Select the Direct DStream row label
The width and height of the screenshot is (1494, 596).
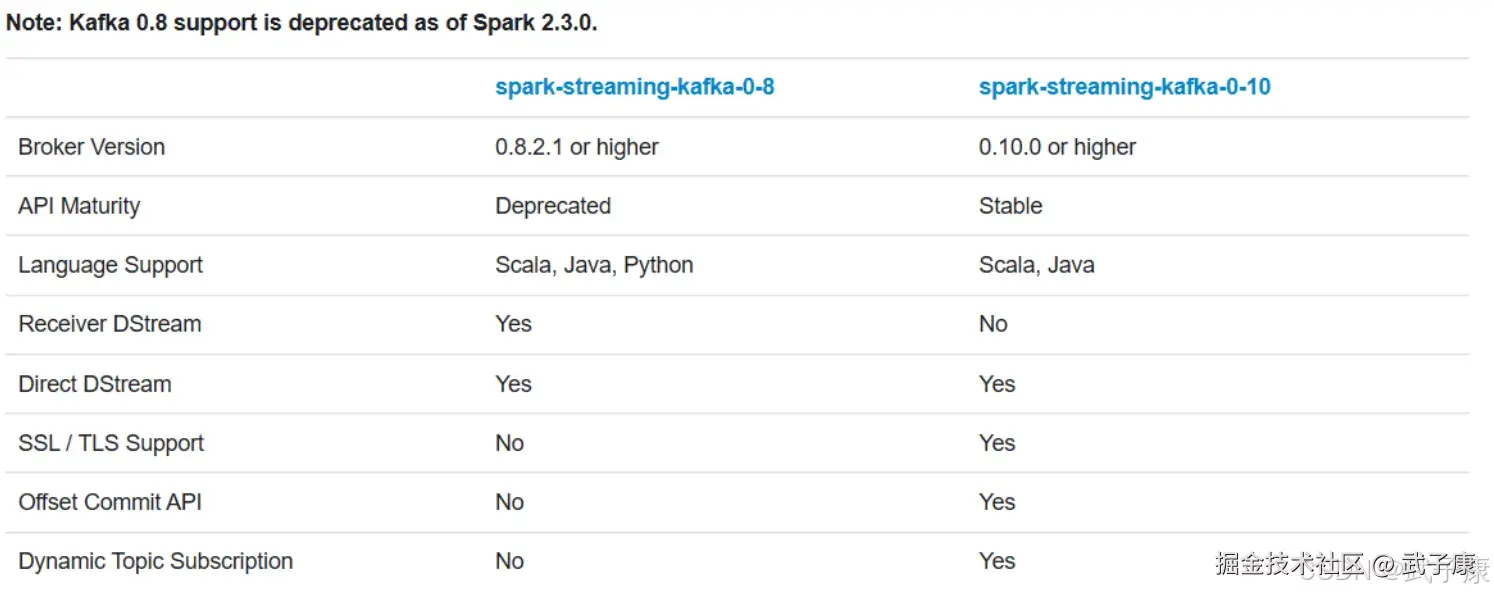tap(94, 384)
